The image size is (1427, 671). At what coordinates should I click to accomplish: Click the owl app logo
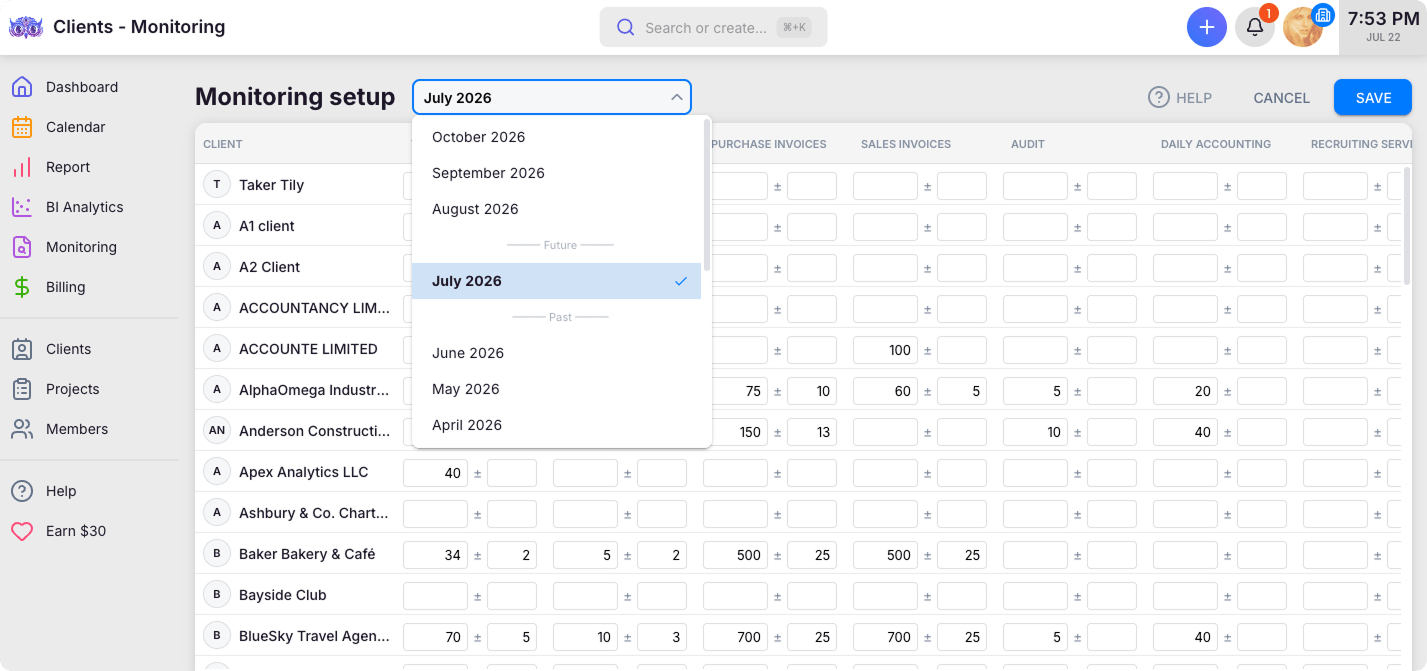[x=25, y=27]
